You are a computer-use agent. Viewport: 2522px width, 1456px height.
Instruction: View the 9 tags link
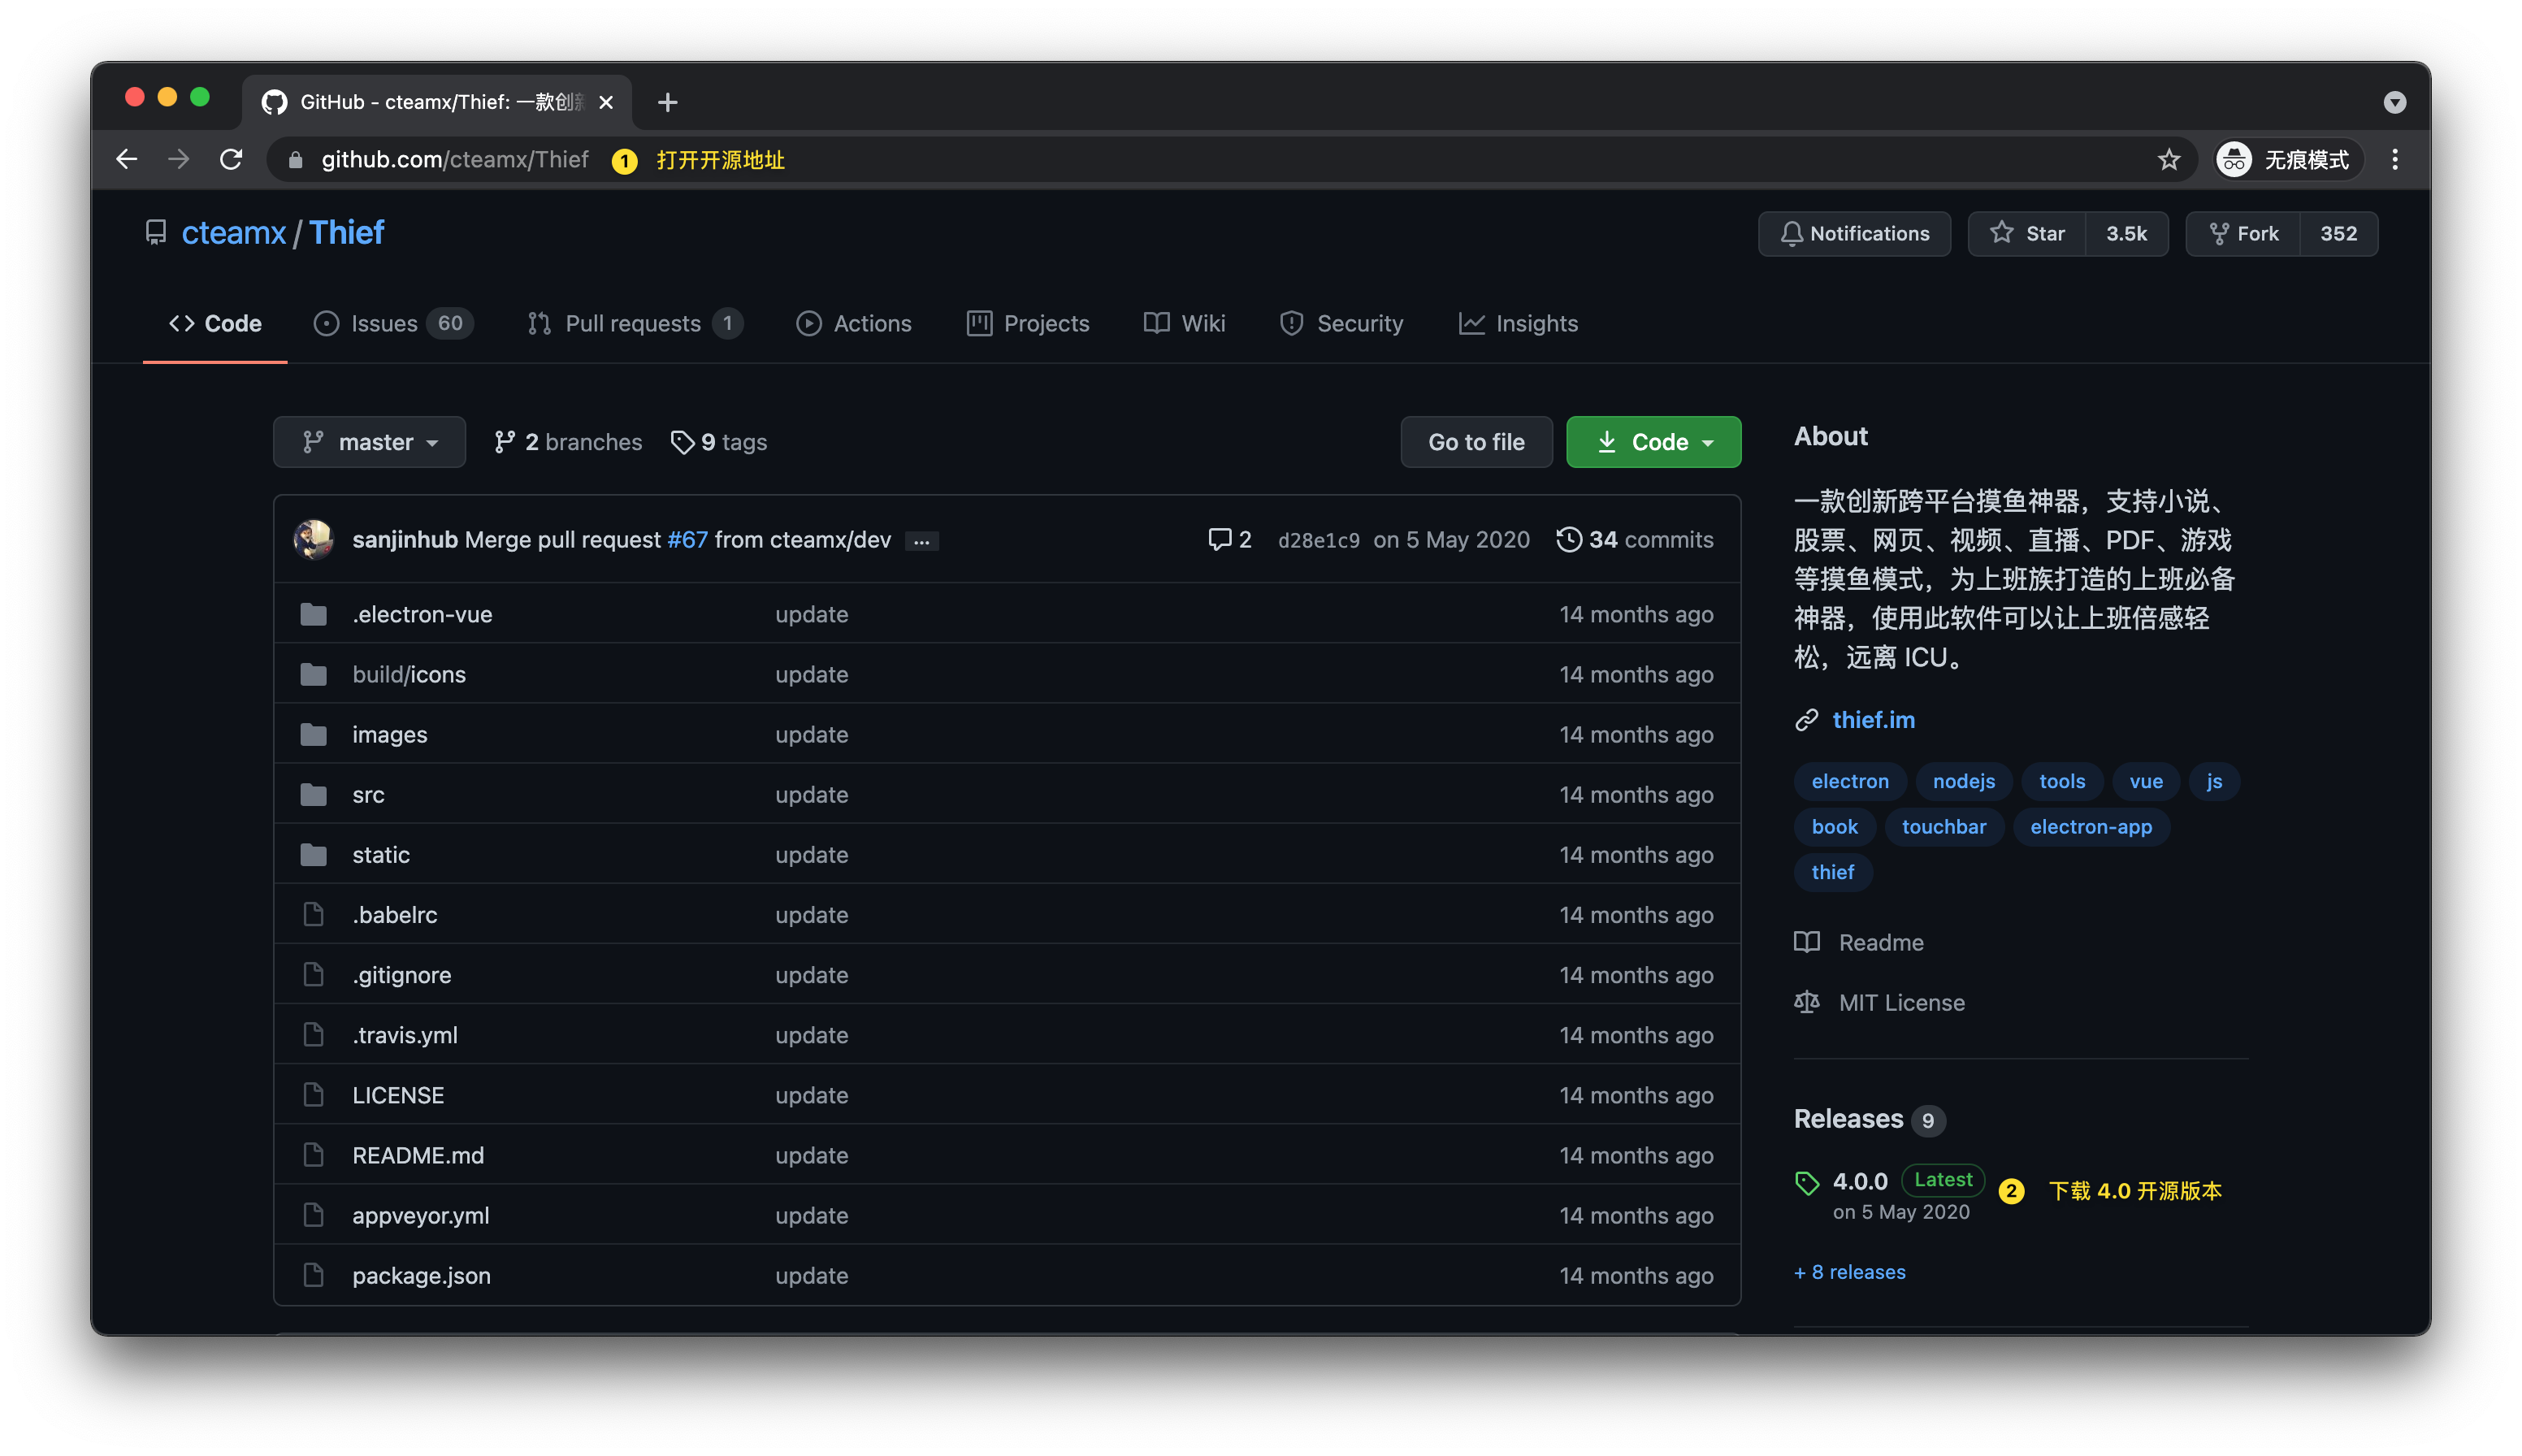click(x=718, y=441)
